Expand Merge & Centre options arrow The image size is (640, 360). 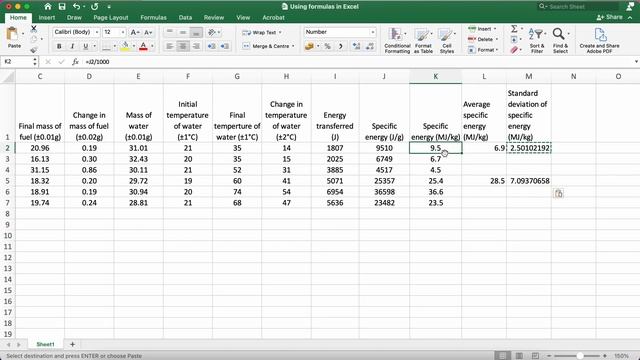click(293, 47)
